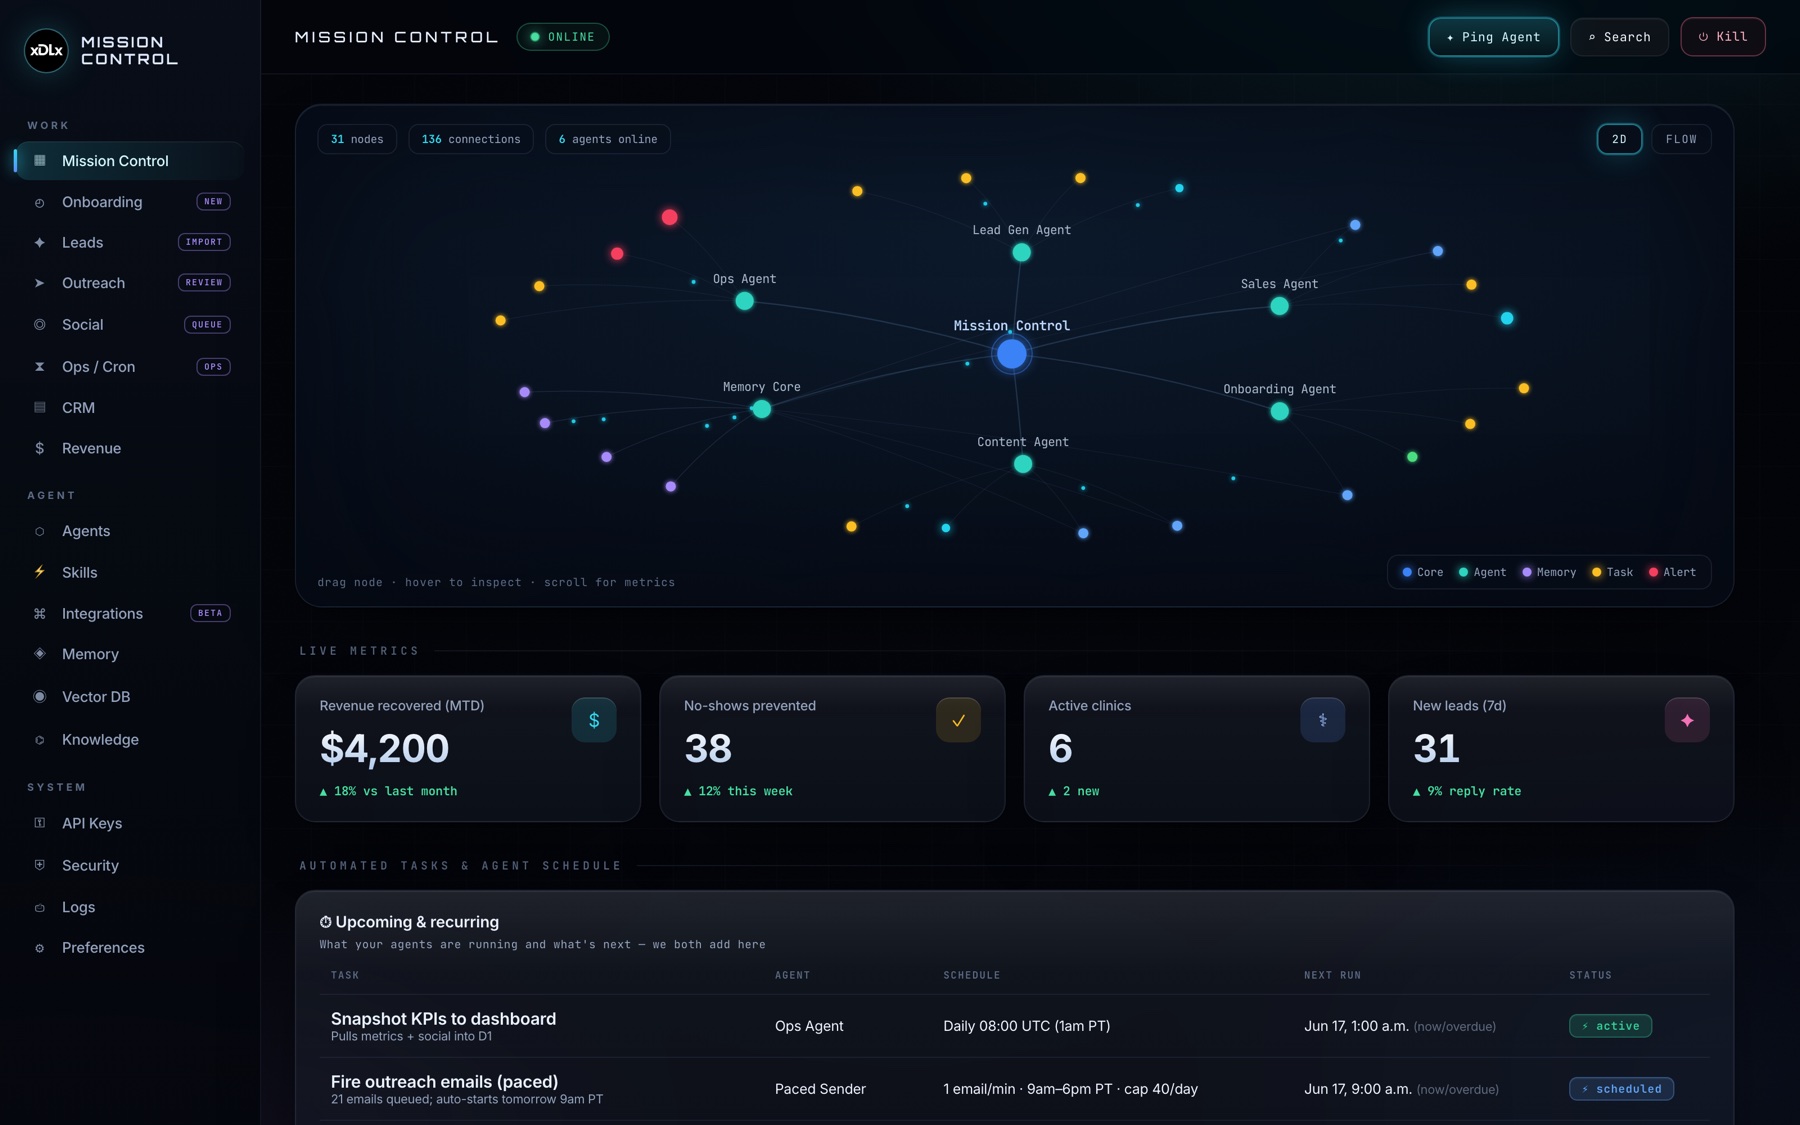Click the Core blue legend dot
The height and width of the screenshot is (1125, 1800).
pos(1407,572)
